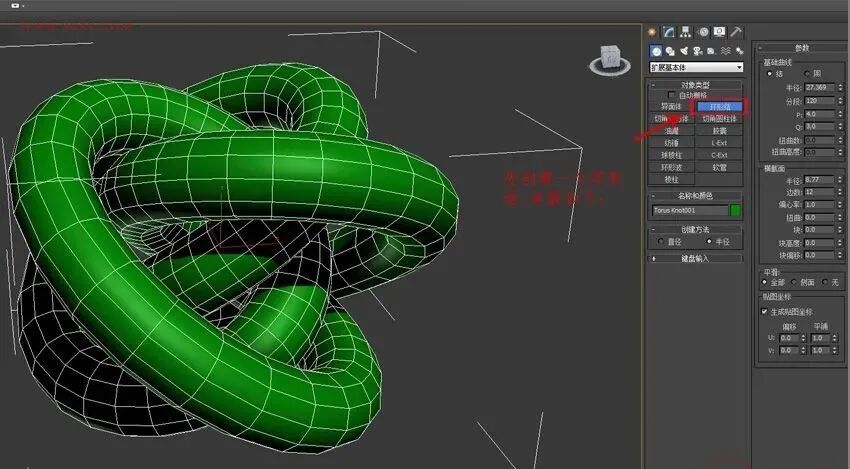Viewport: 850px width, 469px height.
Task: Open the Utilities hammer tab
Action: click(736, 32)
